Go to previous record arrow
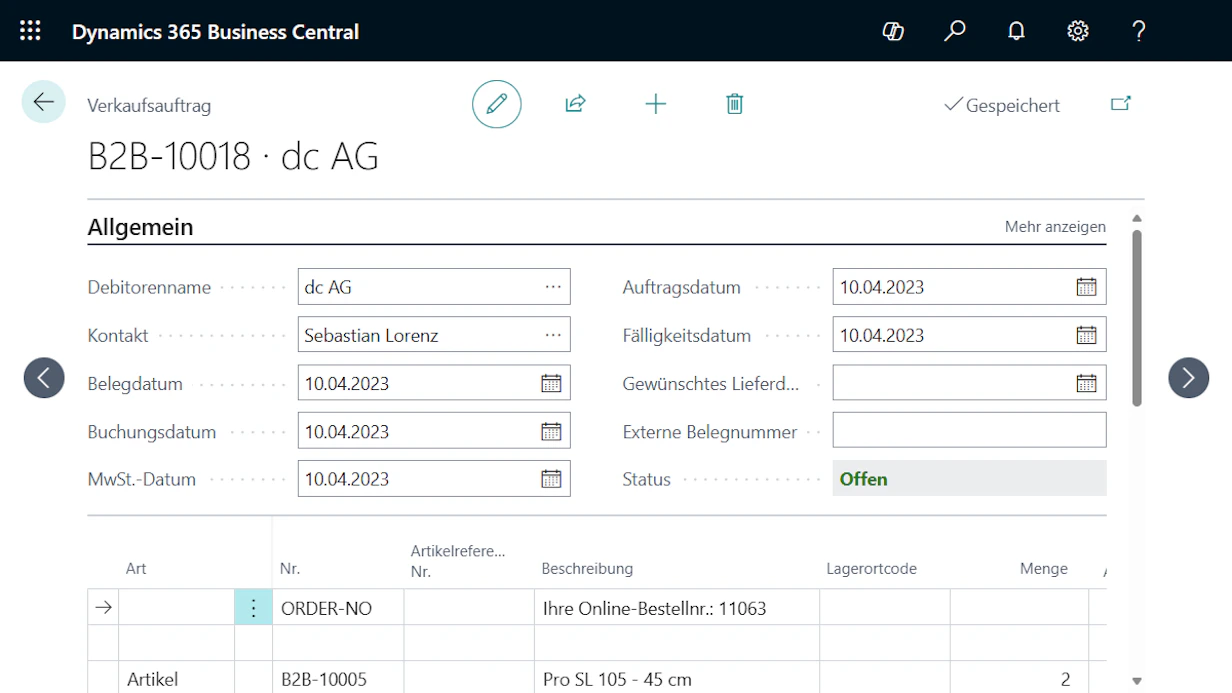The image size is (1232, 693). [x=44, y=378]
